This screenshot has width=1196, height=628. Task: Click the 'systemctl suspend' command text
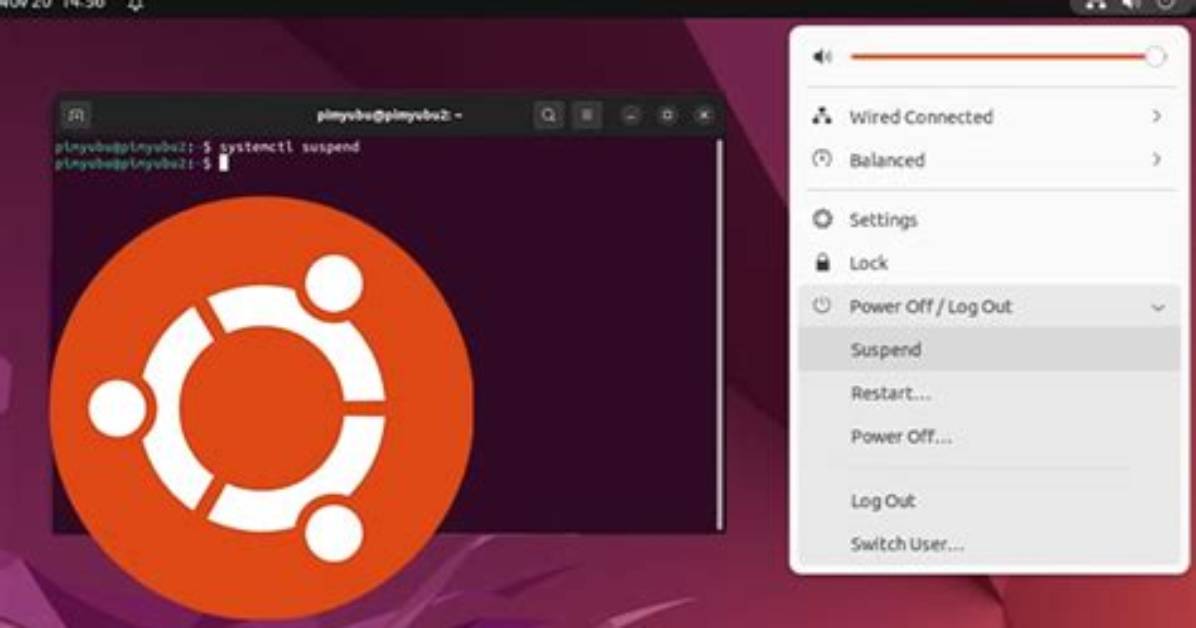point(289,147)
